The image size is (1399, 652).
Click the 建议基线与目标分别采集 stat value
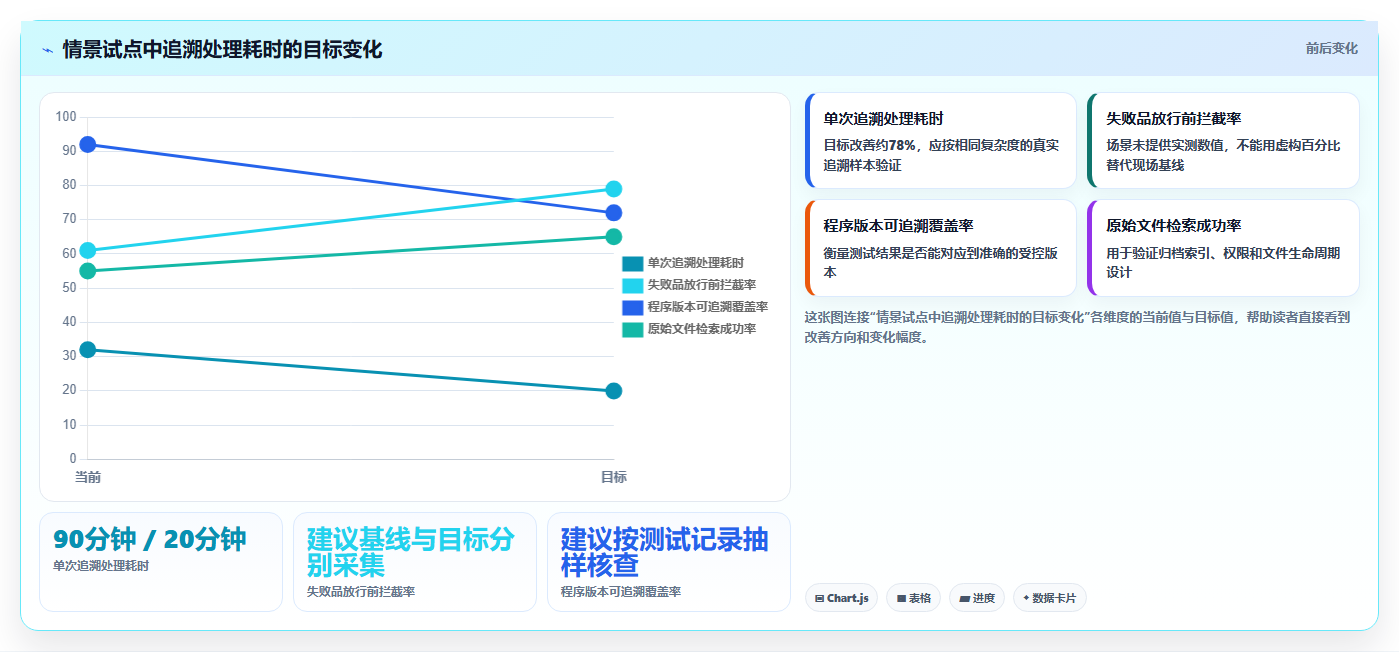pyautogui.click(x=411, y=552)
